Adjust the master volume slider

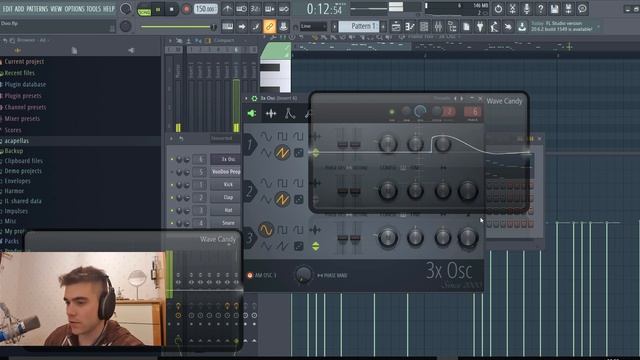(x=178, y=27)
